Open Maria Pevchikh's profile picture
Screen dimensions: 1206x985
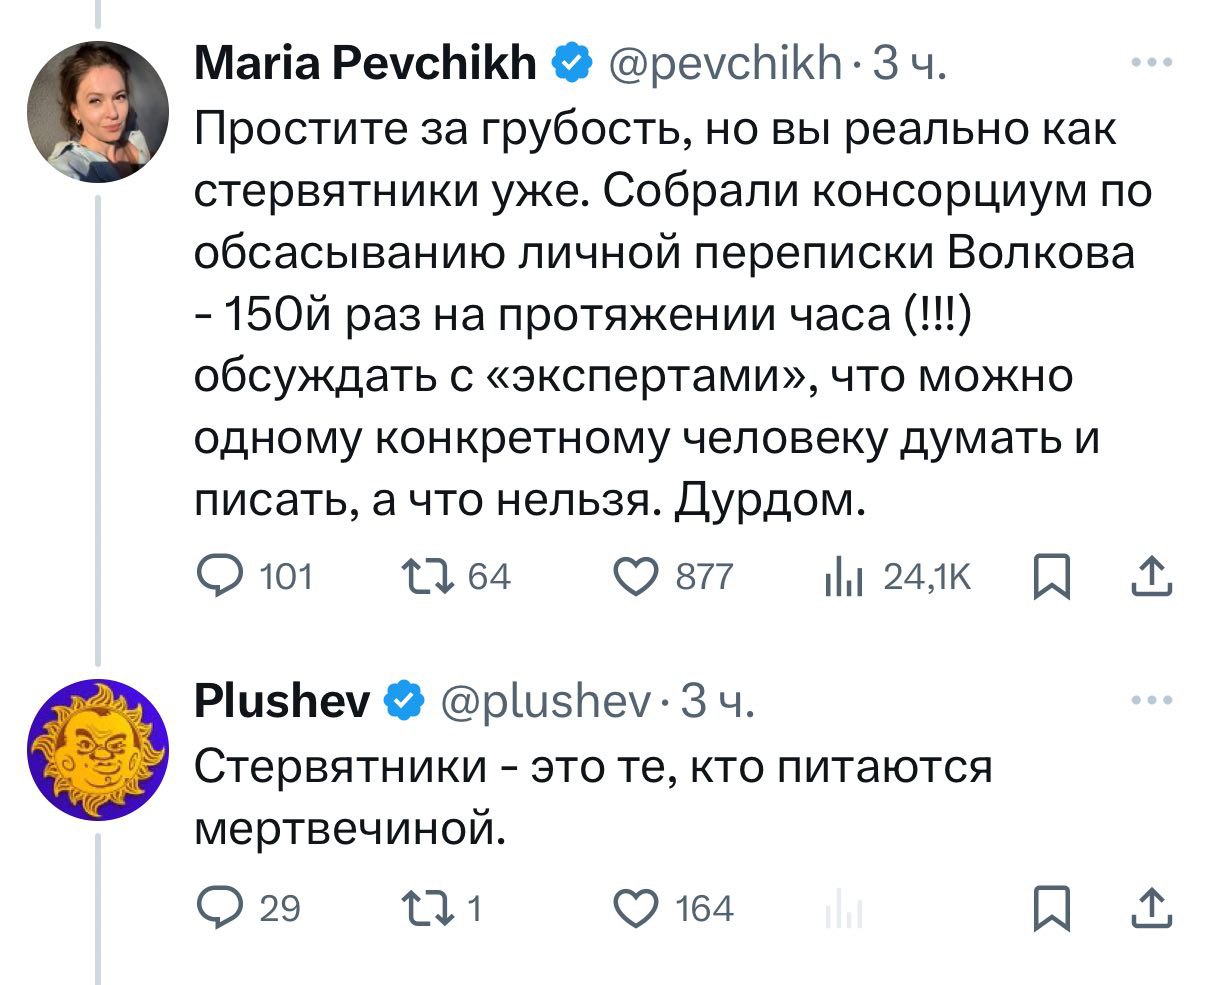98,112
